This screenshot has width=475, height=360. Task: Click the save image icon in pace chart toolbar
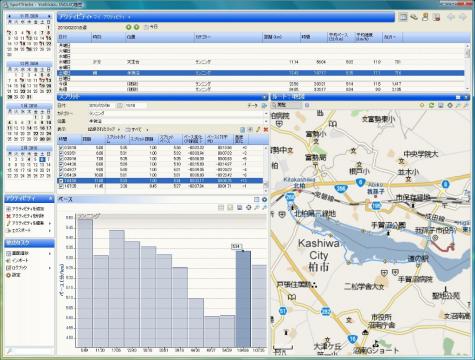(x=240, y=208)
